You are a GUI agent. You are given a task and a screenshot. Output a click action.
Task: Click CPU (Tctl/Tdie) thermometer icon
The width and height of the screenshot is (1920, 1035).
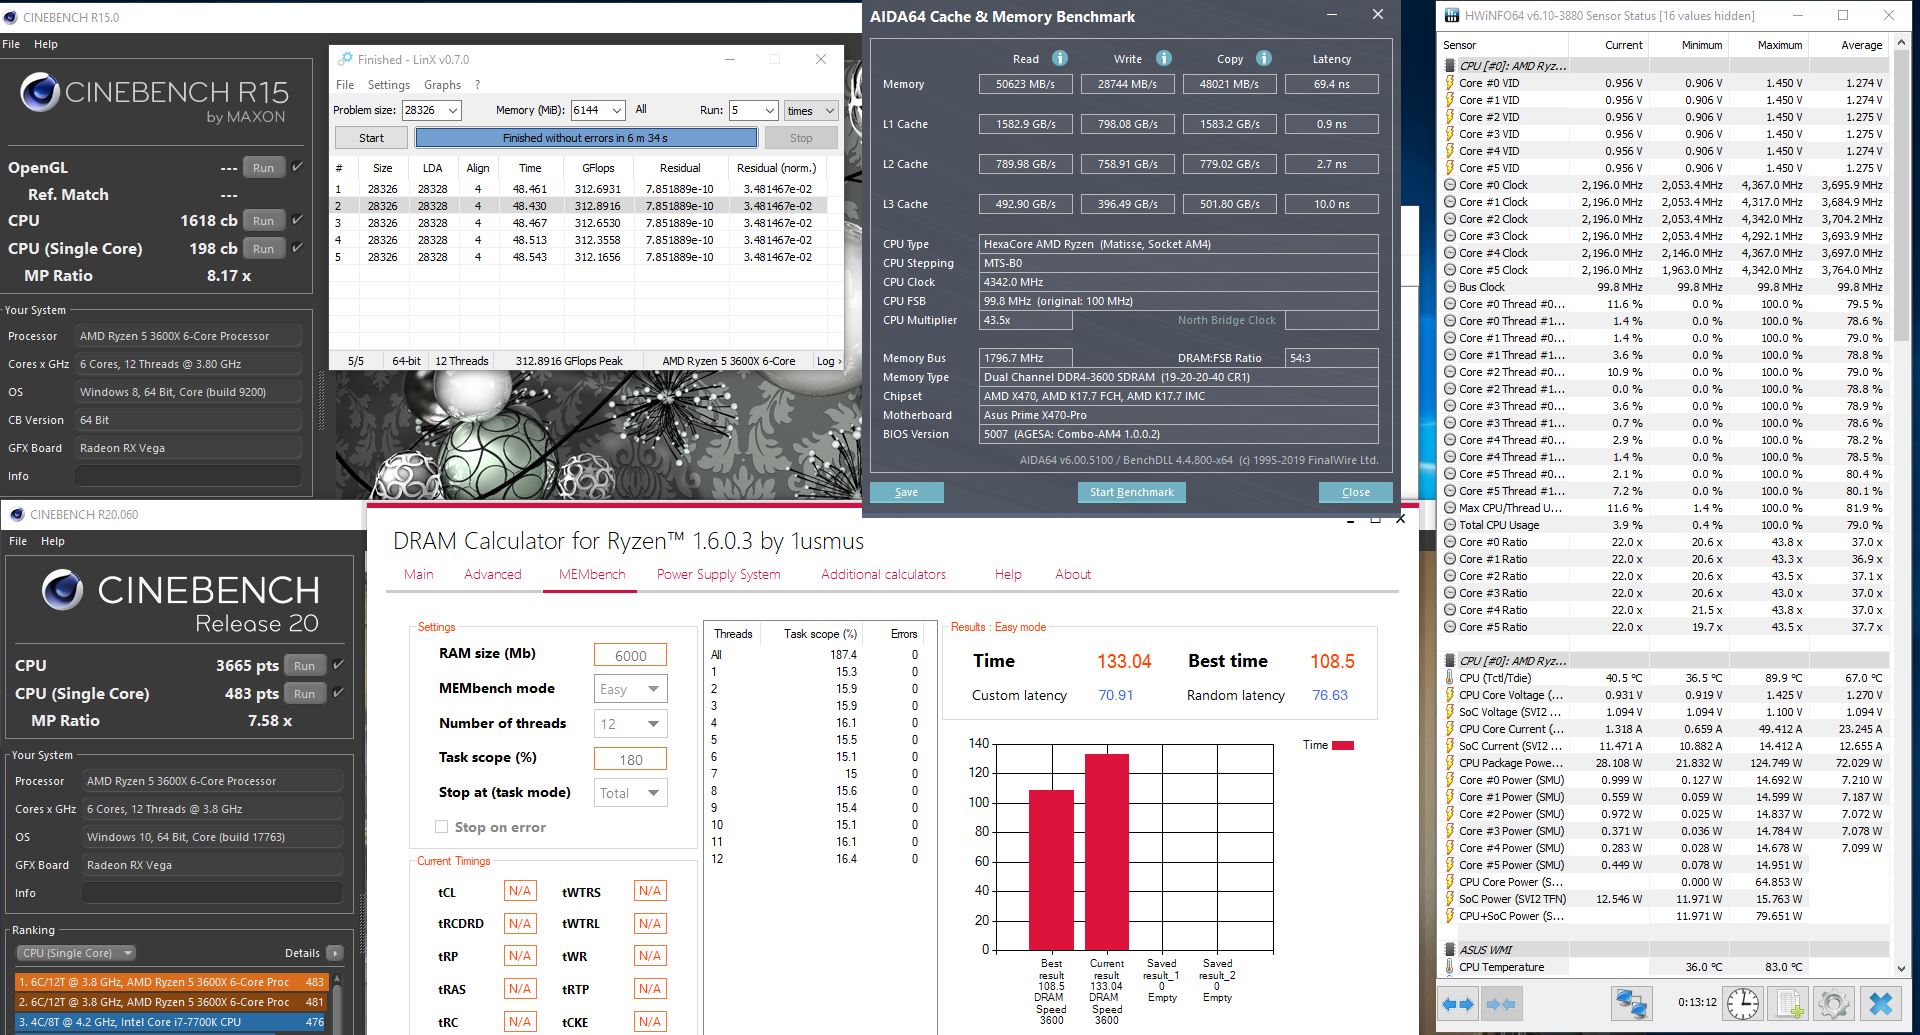(x=1450, y=678)
